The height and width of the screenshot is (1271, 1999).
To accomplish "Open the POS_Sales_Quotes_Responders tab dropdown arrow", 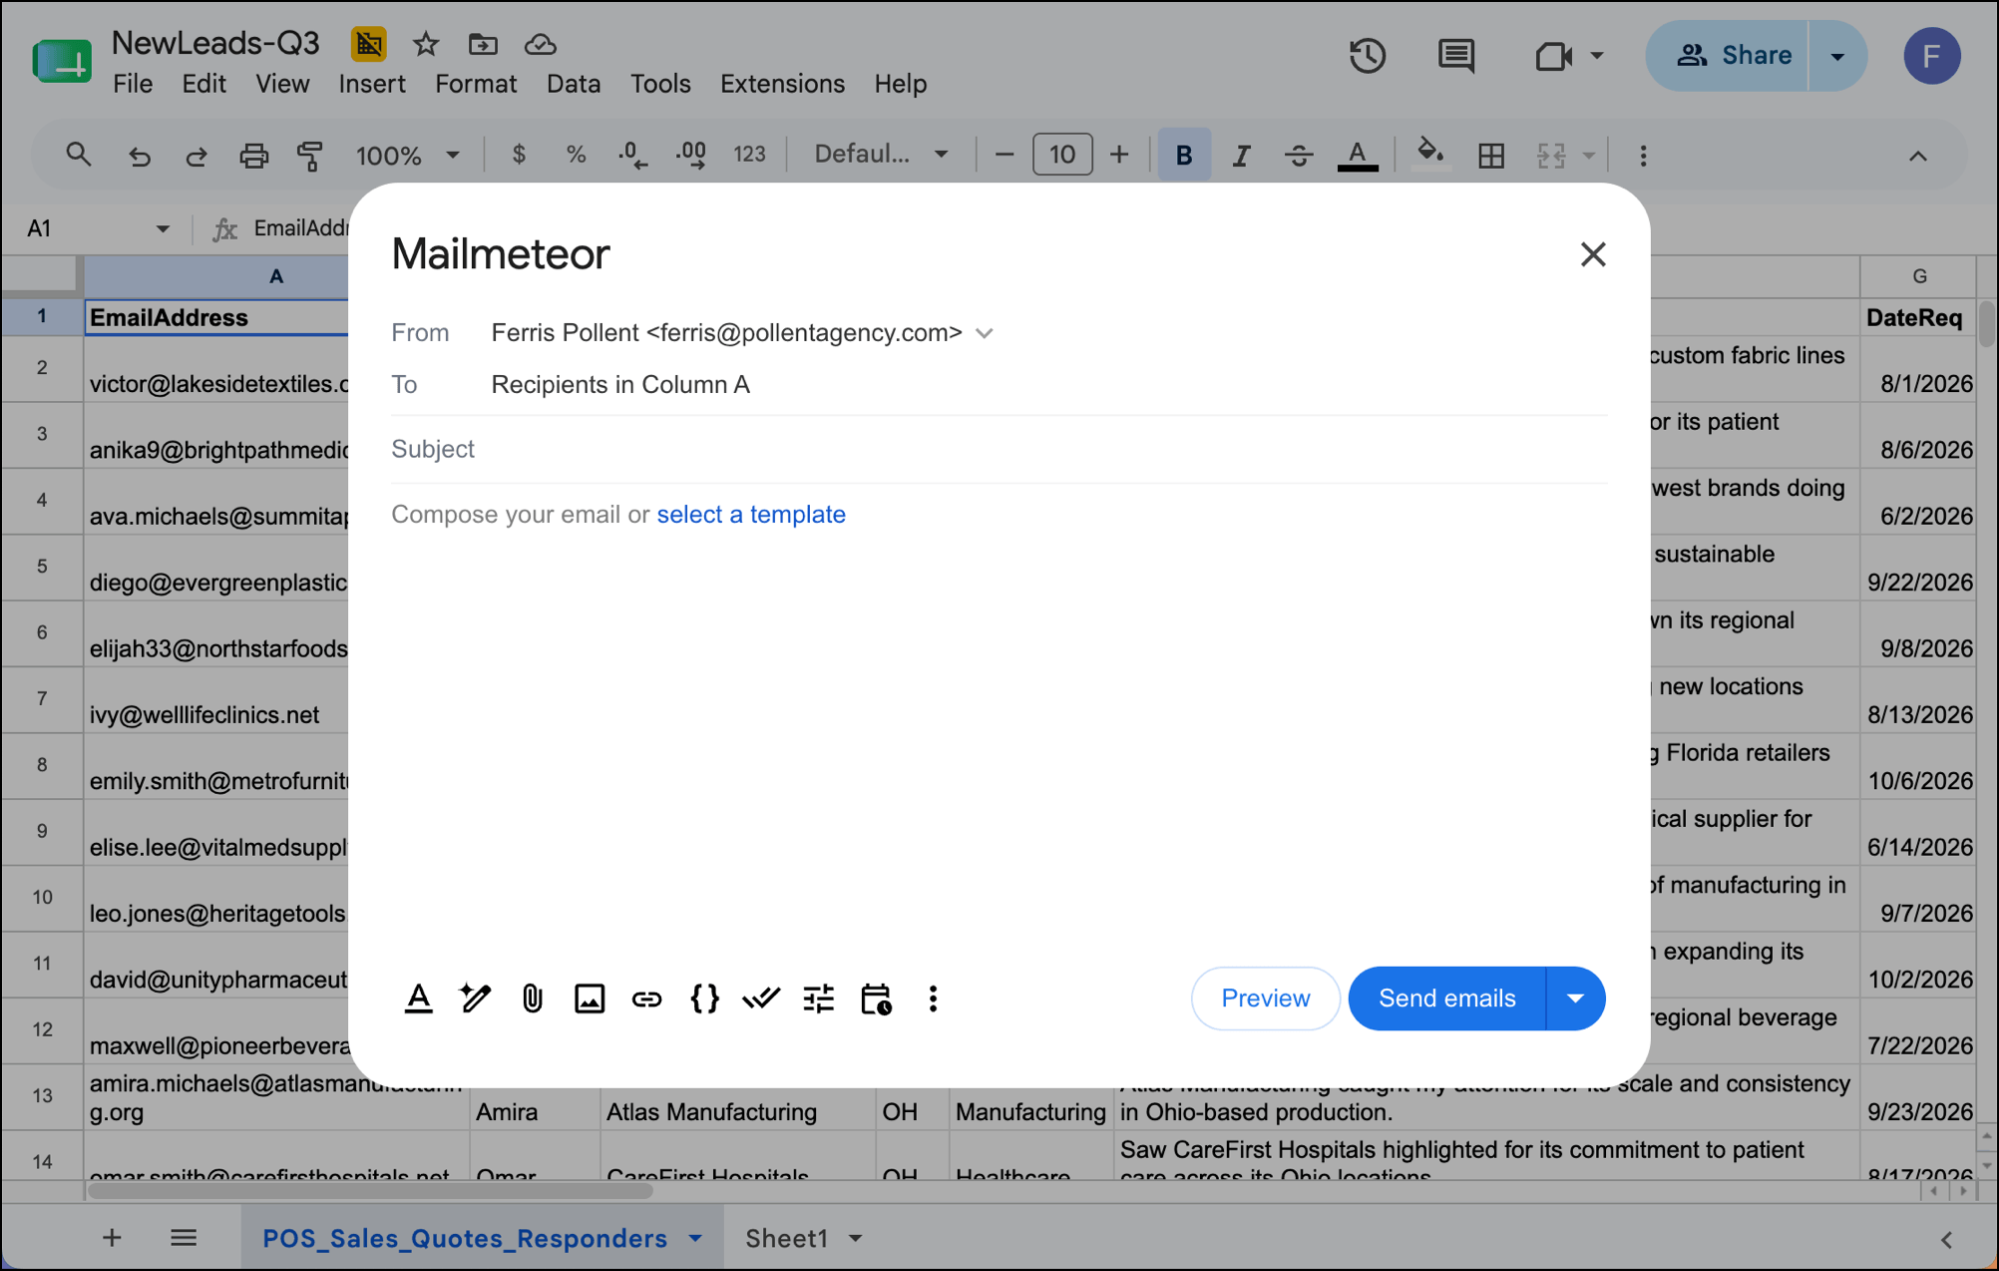I will coord(695,1238).
